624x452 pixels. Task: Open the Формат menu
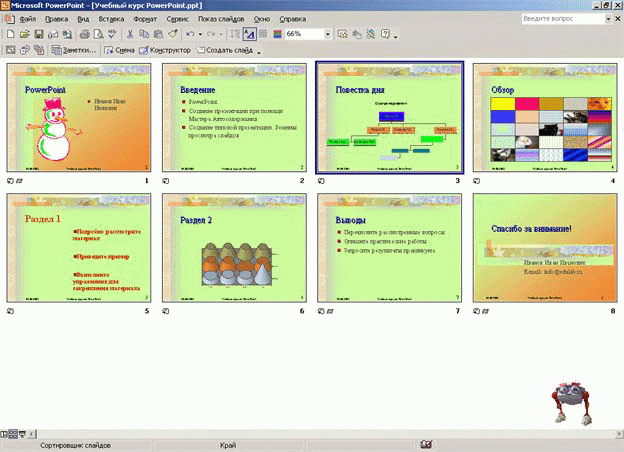pyautogui.click(x=145, y=19)
